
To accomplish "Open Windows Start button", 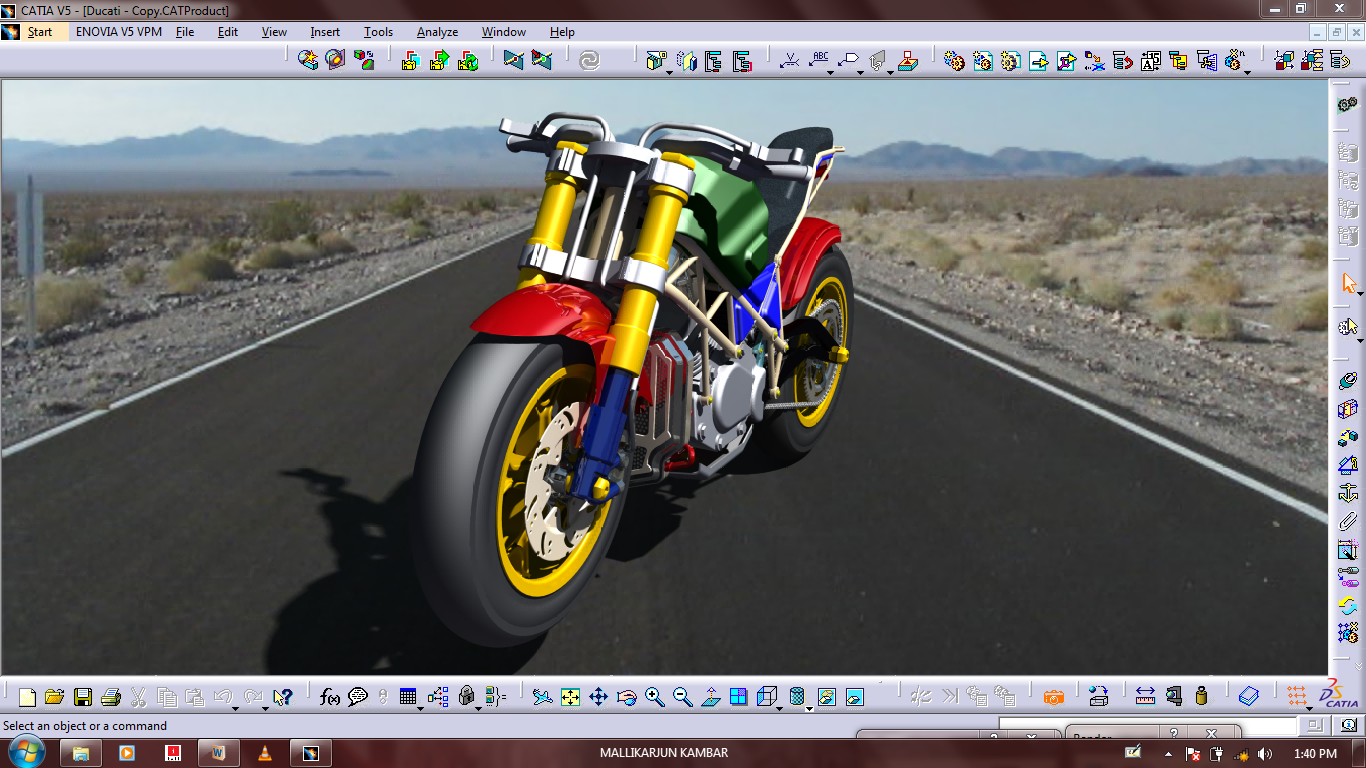I will [x=26, y=752].
